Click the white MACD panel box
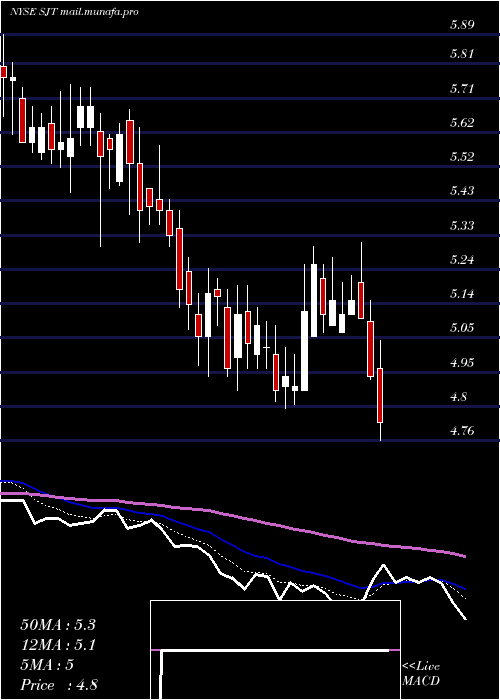 [x=275, y=650]
